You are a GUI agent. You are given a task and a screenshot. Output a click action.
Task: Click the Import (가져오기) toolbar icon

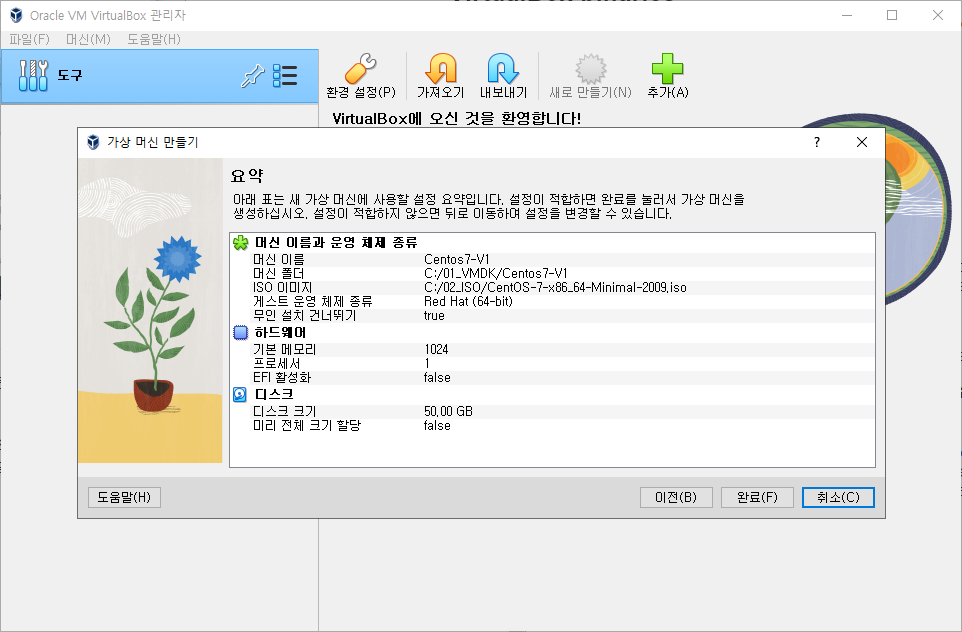tap(441, 69)
